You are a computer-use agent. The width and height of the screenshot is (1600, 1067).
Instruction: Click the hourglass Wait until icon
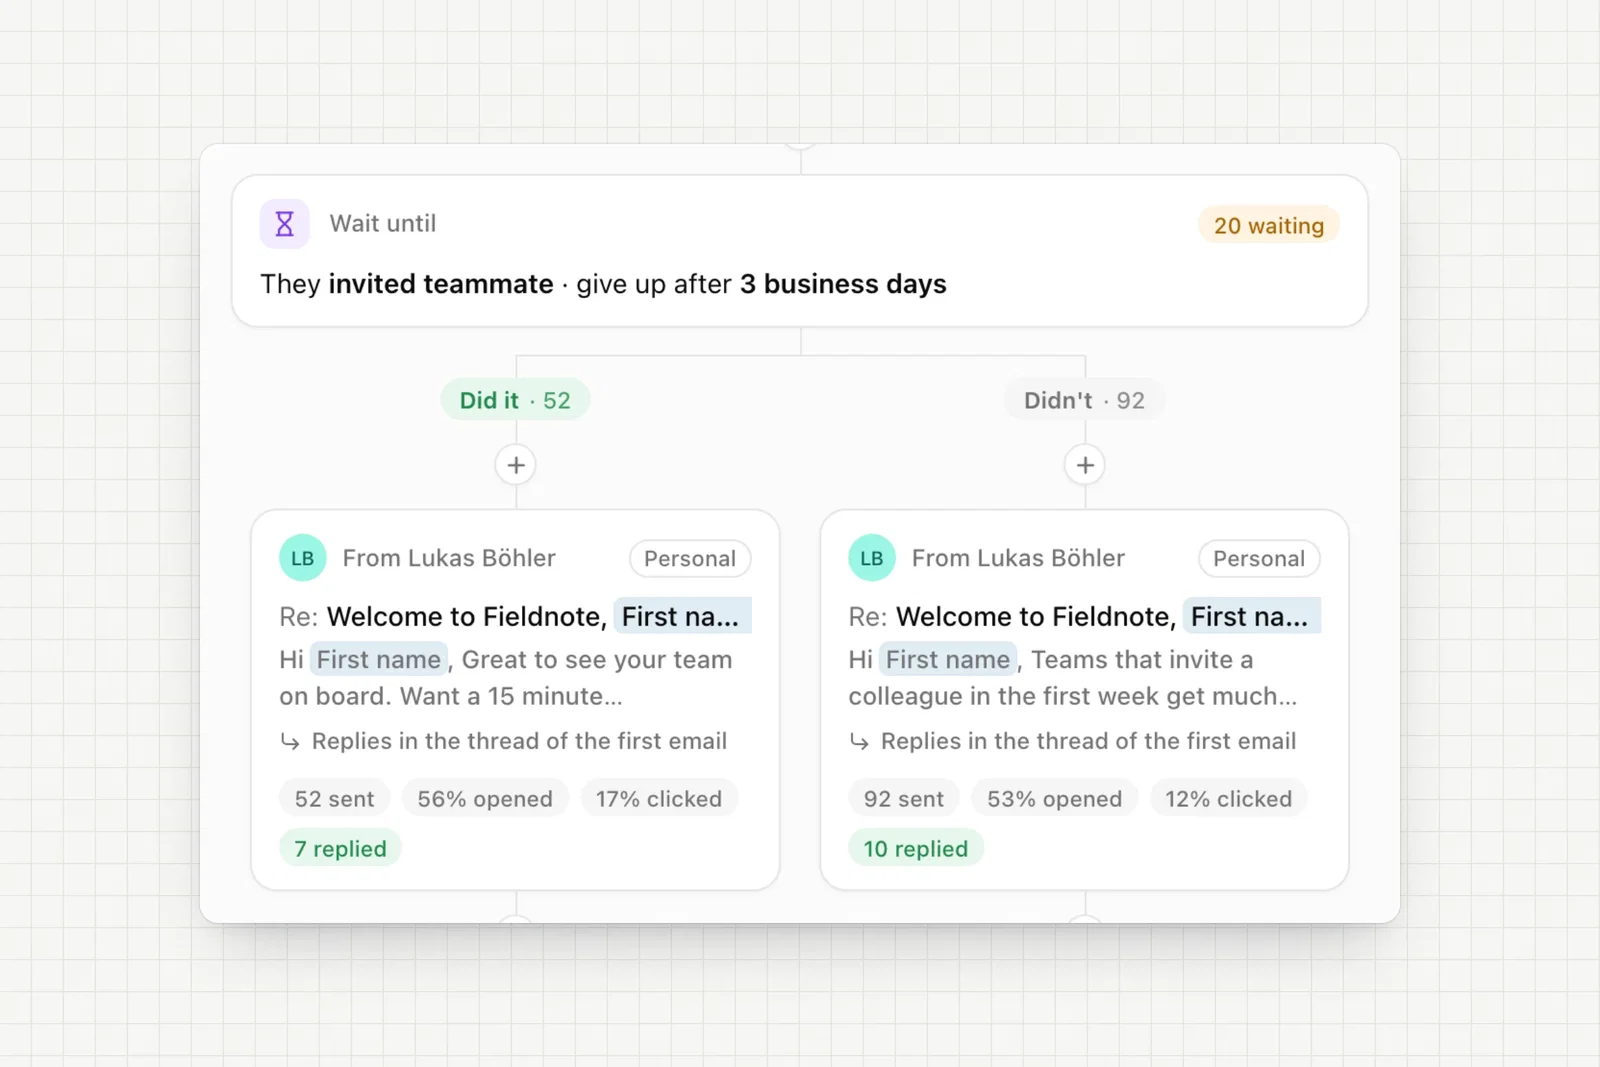point(285,224)
